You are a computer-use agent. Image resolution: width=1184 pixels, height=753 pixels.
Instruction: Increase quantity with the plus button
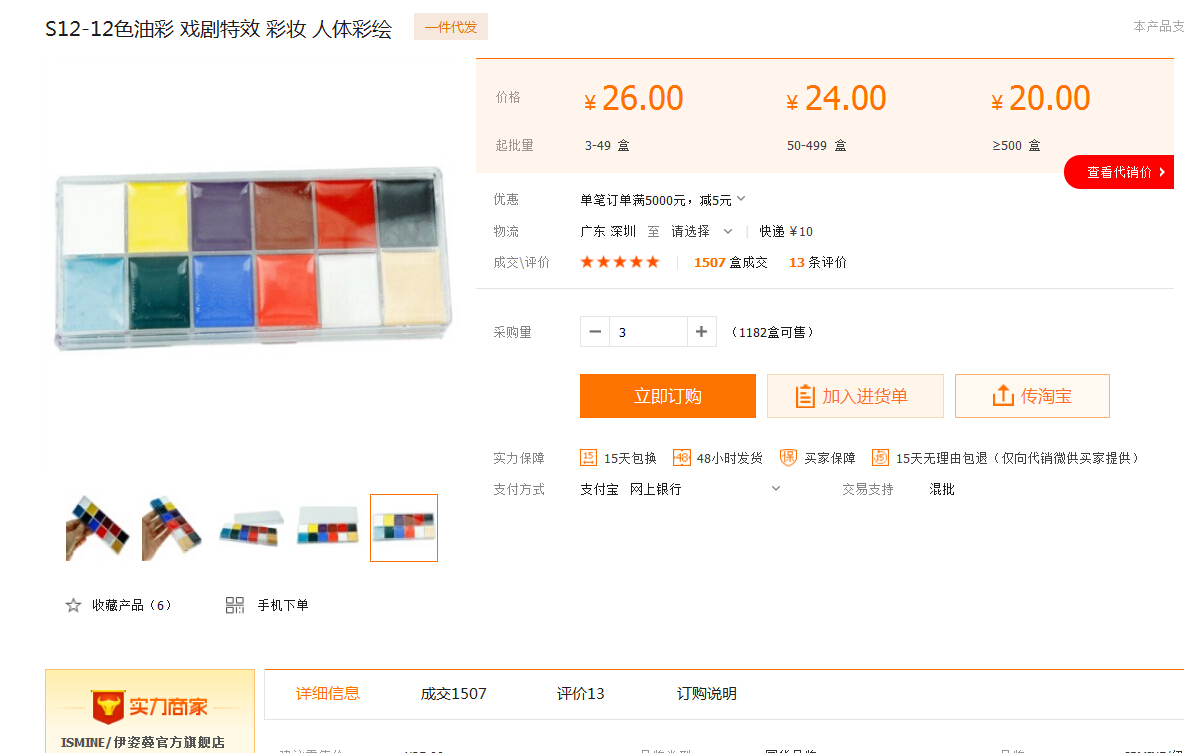click(701, 332)
